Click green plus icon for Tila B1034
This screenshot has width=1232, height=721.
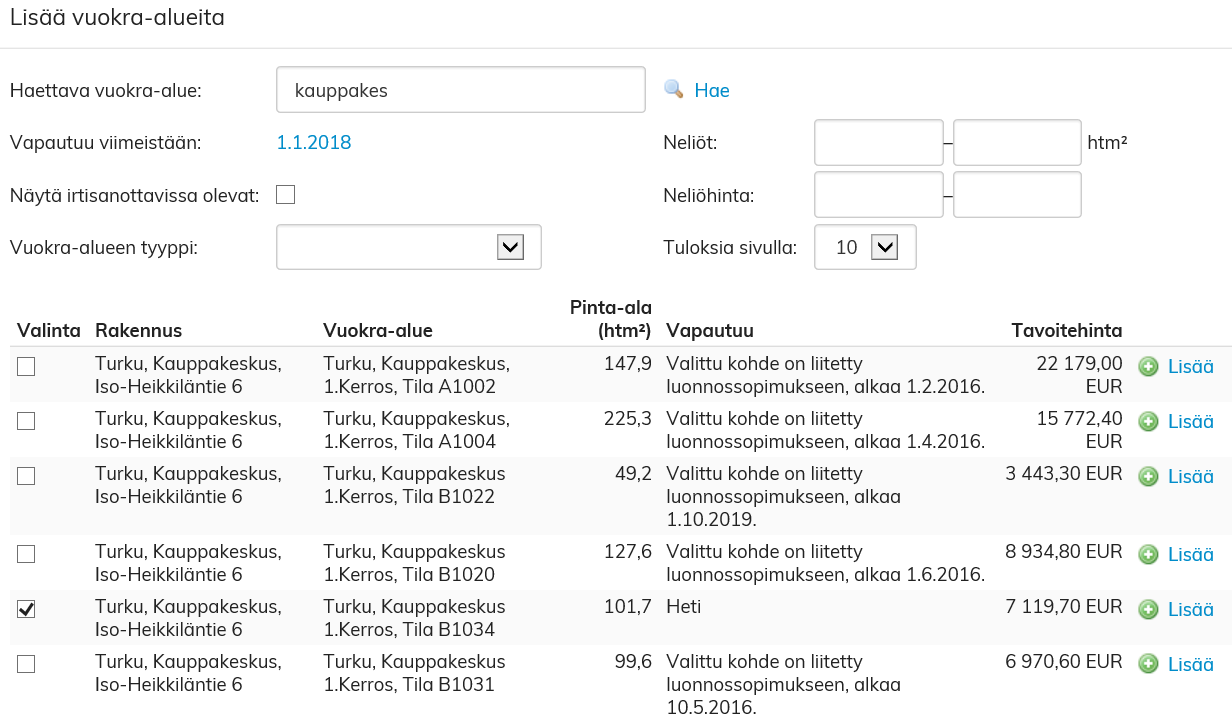(x=1149, y=610)
